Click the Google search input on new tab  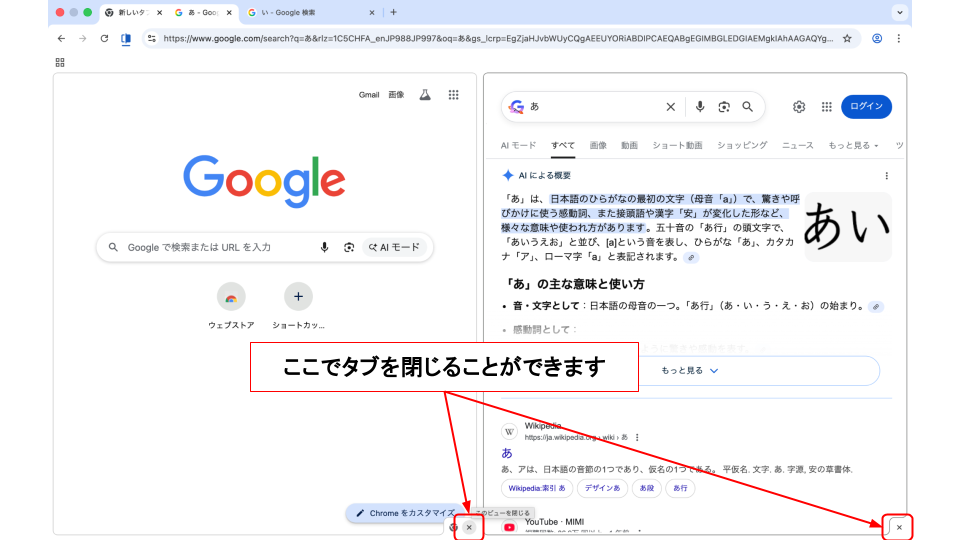tap(220, 247)
